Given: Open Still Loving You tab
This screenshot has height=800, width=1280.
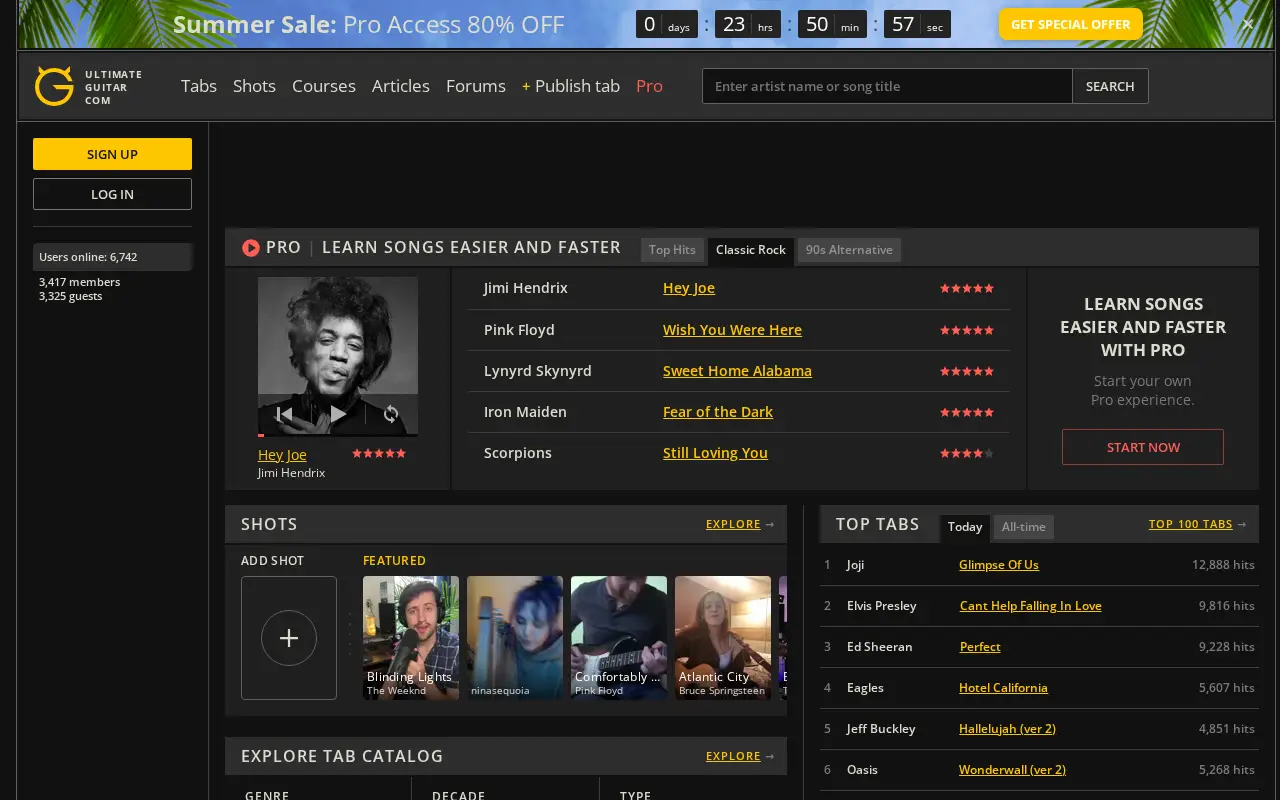Looking at the screenshot, I should (x=715, y=453).
